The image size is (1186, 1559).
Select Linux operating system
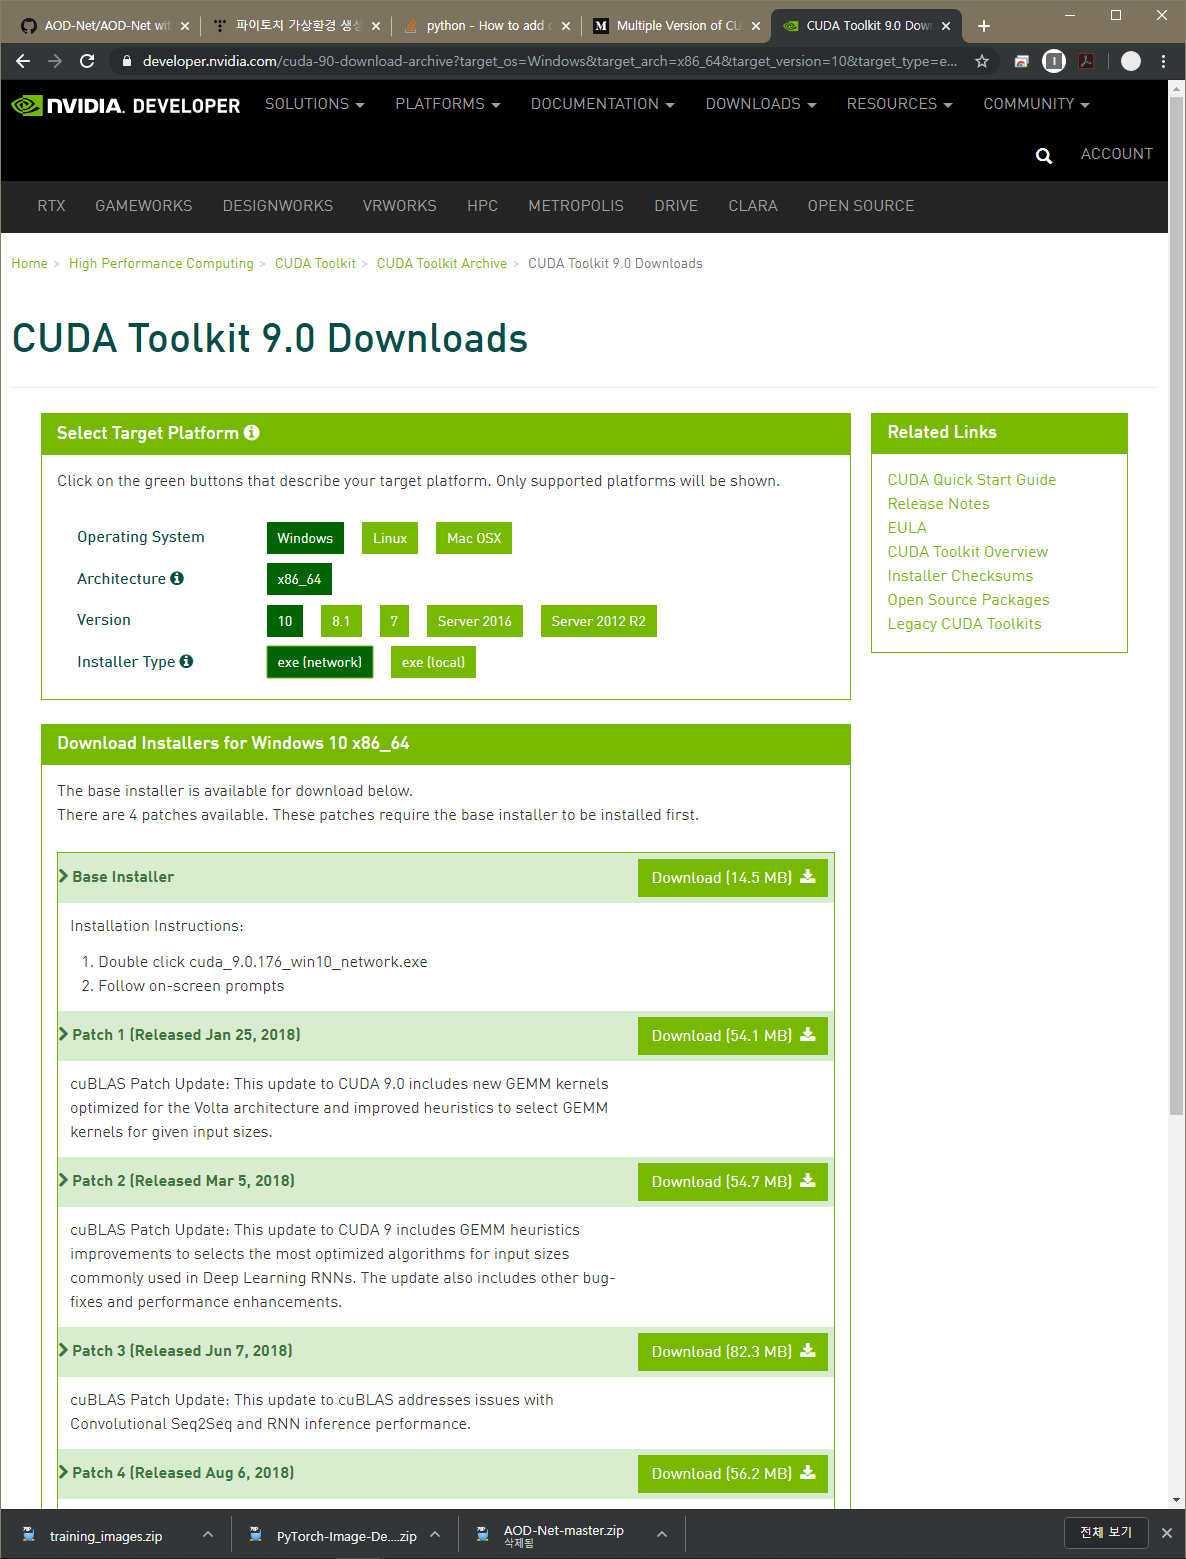point(390,538)
